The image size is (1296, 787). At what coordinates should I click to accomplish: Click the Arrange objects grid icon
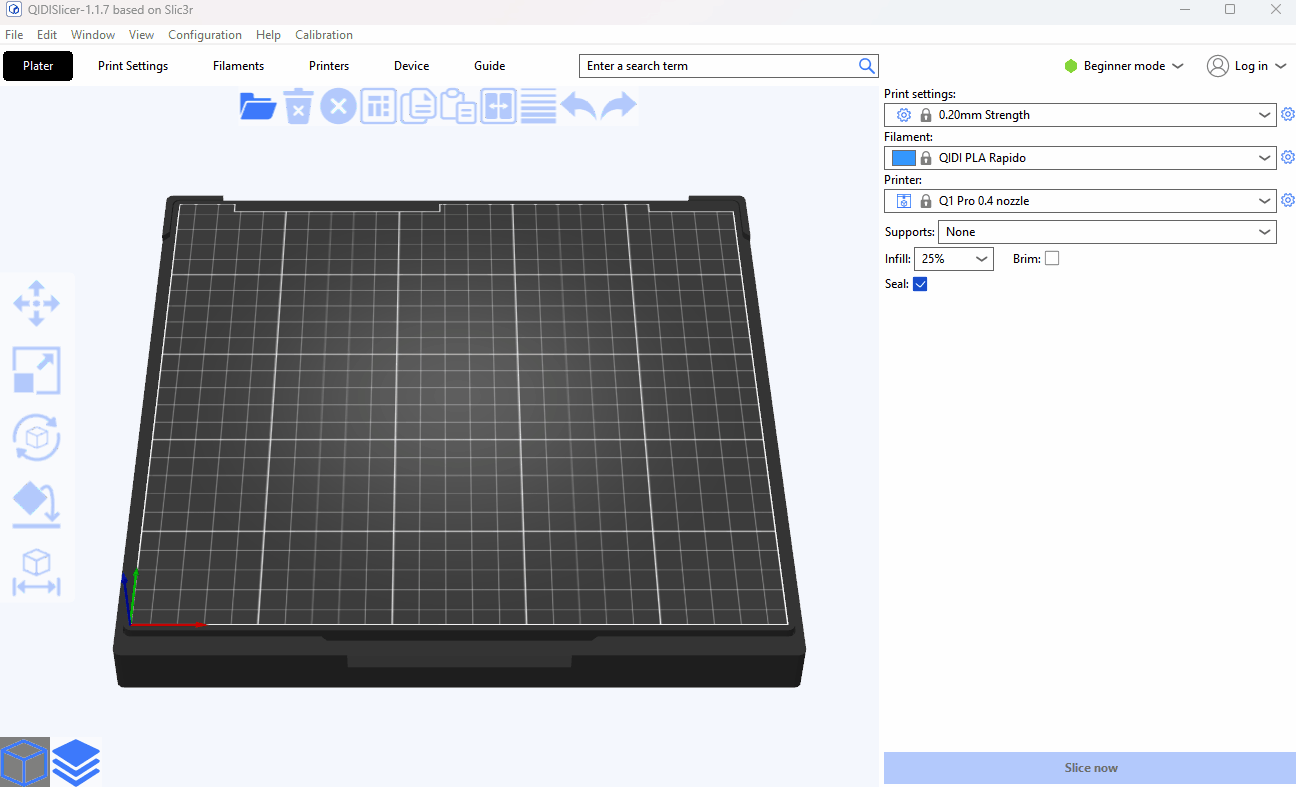378,106
